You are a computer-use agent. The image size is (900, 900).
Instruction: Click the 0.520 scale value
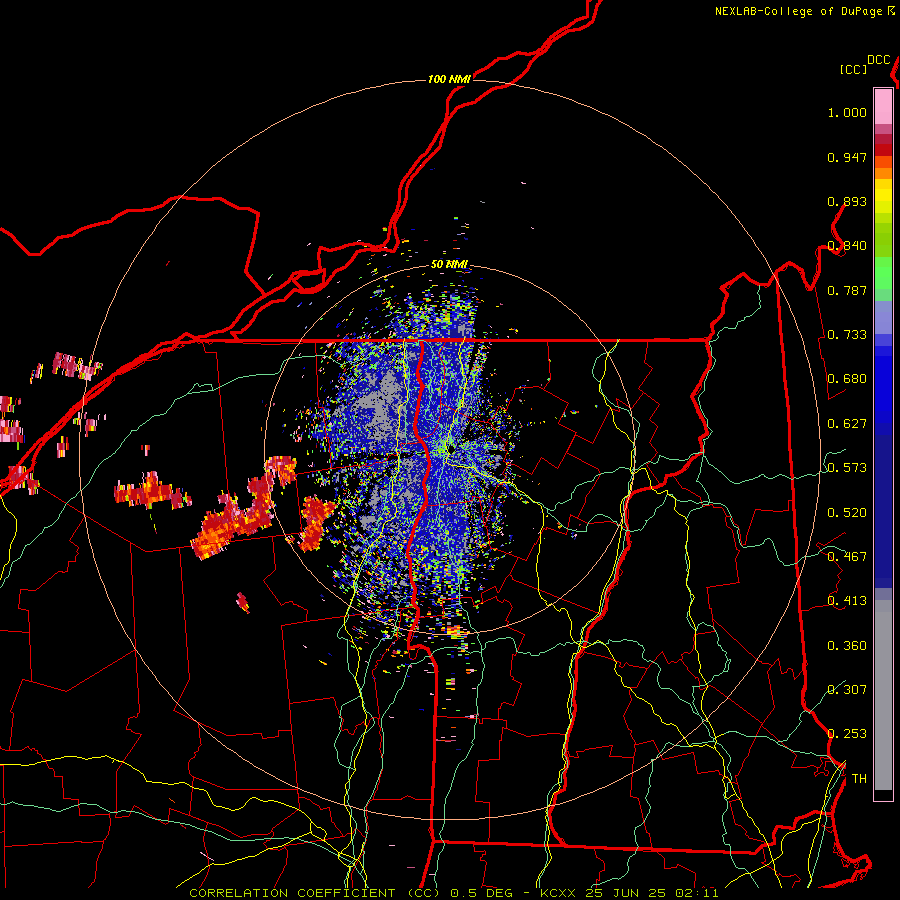(847, 513)
